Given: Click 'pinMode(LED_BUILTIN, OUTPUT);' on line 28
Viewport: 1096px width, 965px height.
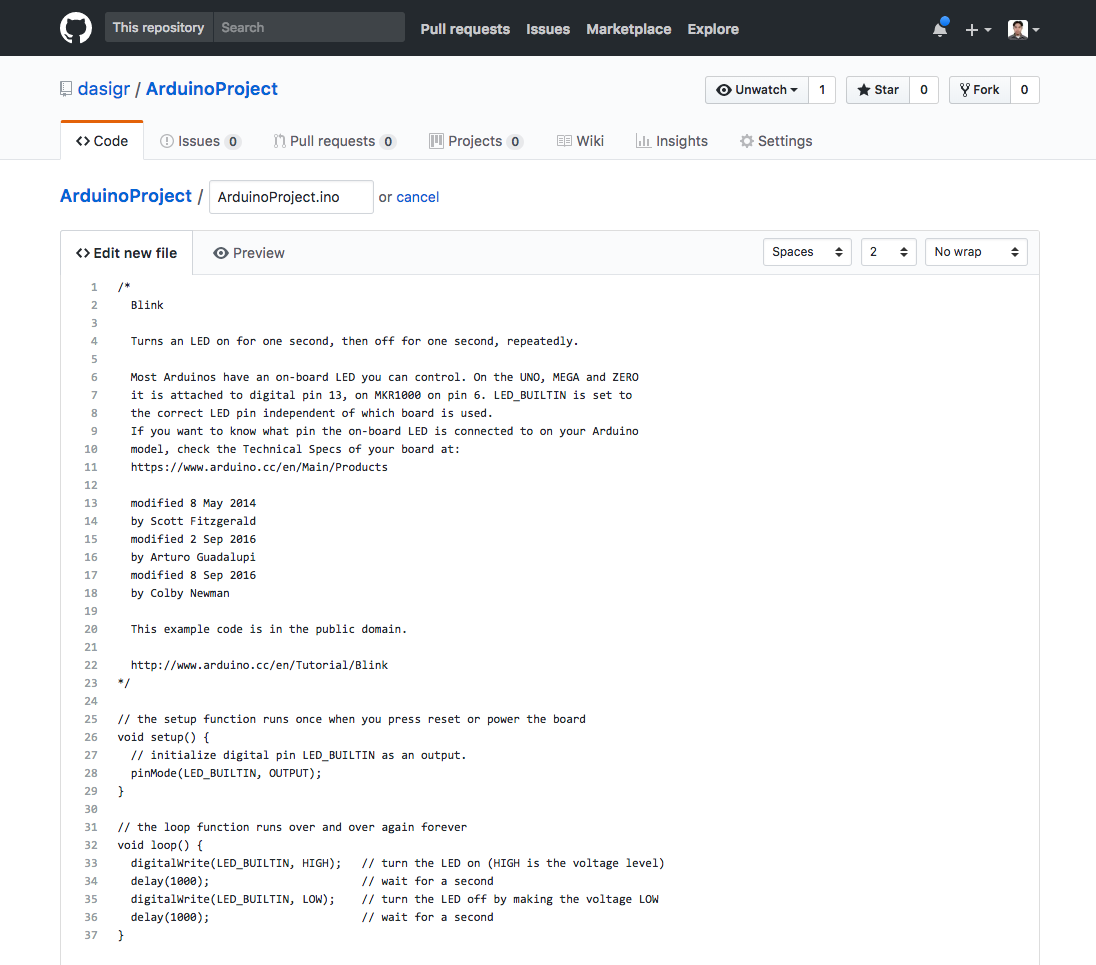Looking at the screenshot, I should (226, 773).
